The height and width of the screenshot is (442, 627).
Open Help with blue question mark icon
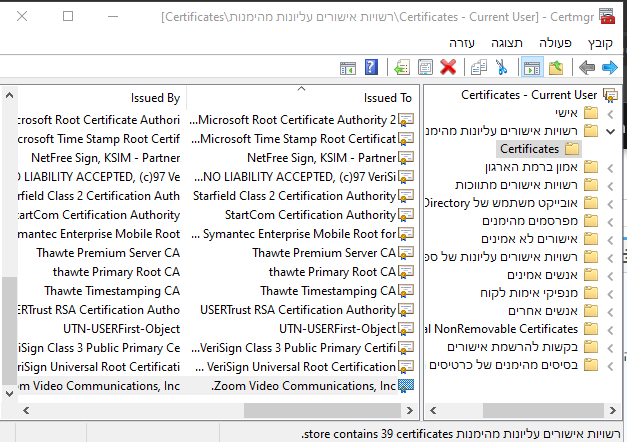tap(371, 67)
